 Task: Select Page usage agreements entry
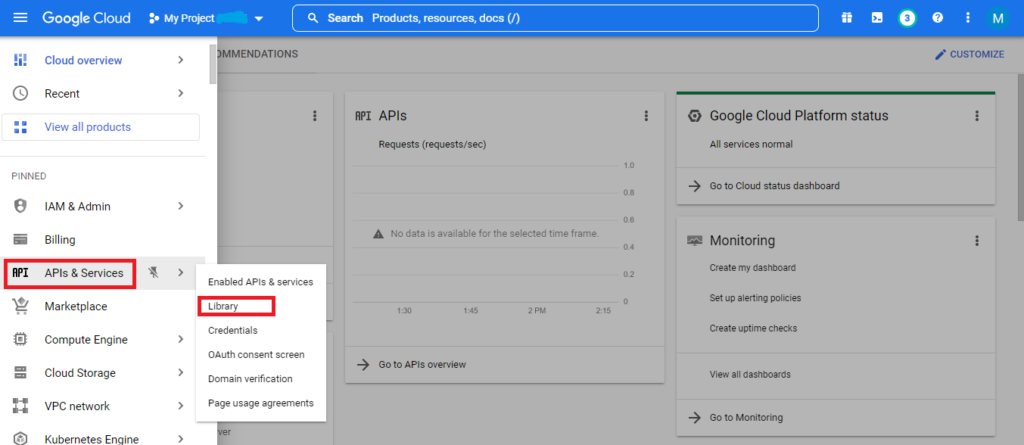click(x=261, y=403)
